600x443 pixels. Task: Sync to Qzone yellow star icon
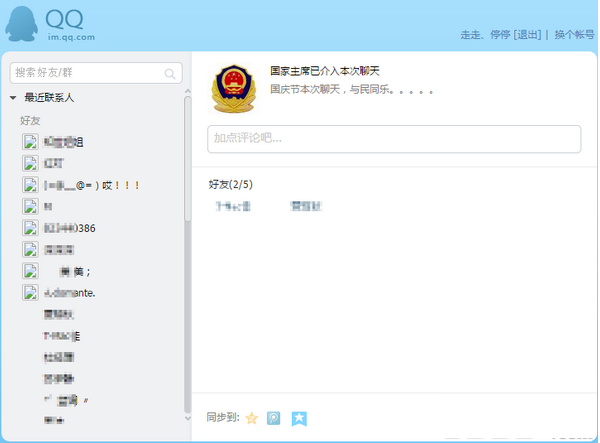252,418
